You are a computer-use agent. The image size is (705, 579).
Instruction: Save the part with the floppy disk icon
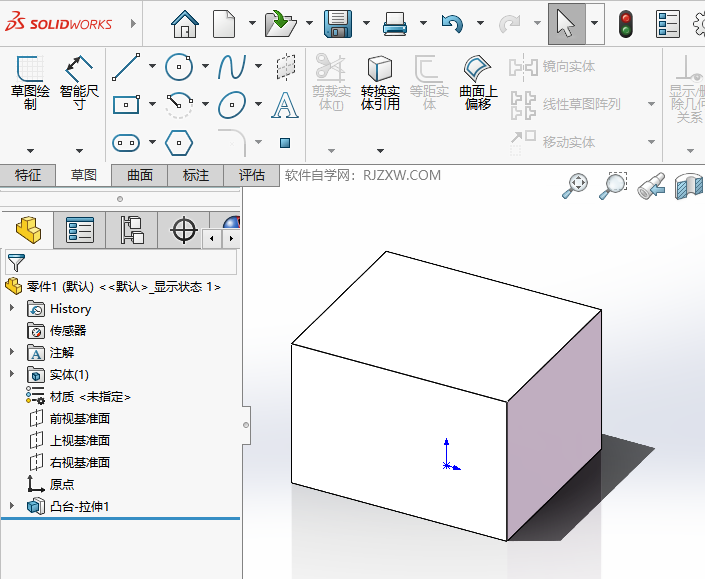click(338, 24)
